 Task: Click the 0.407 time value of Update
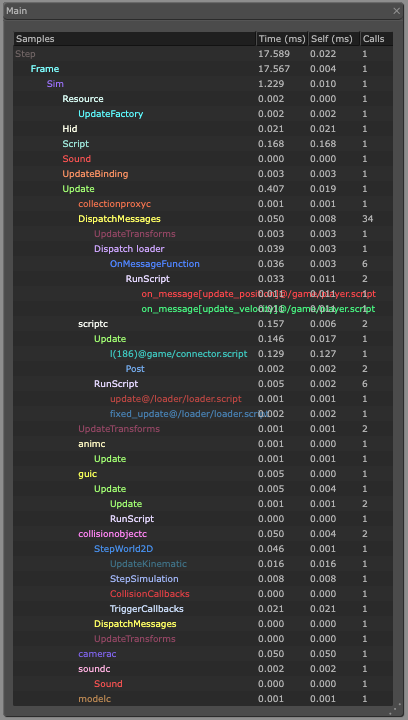tap(271, 189)
